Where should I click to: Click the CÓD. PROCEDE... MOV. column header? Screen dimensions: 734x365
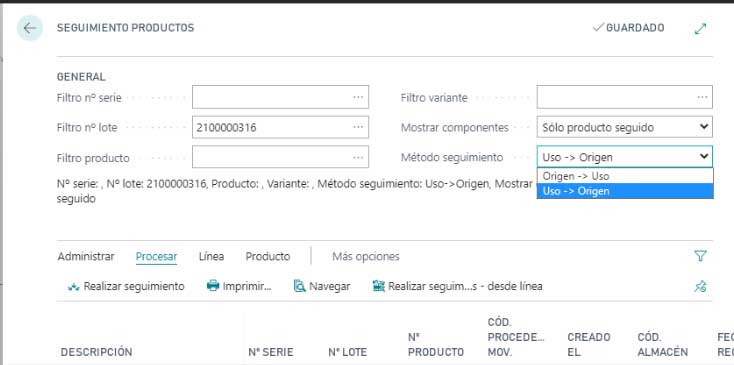tap(516, 337)
